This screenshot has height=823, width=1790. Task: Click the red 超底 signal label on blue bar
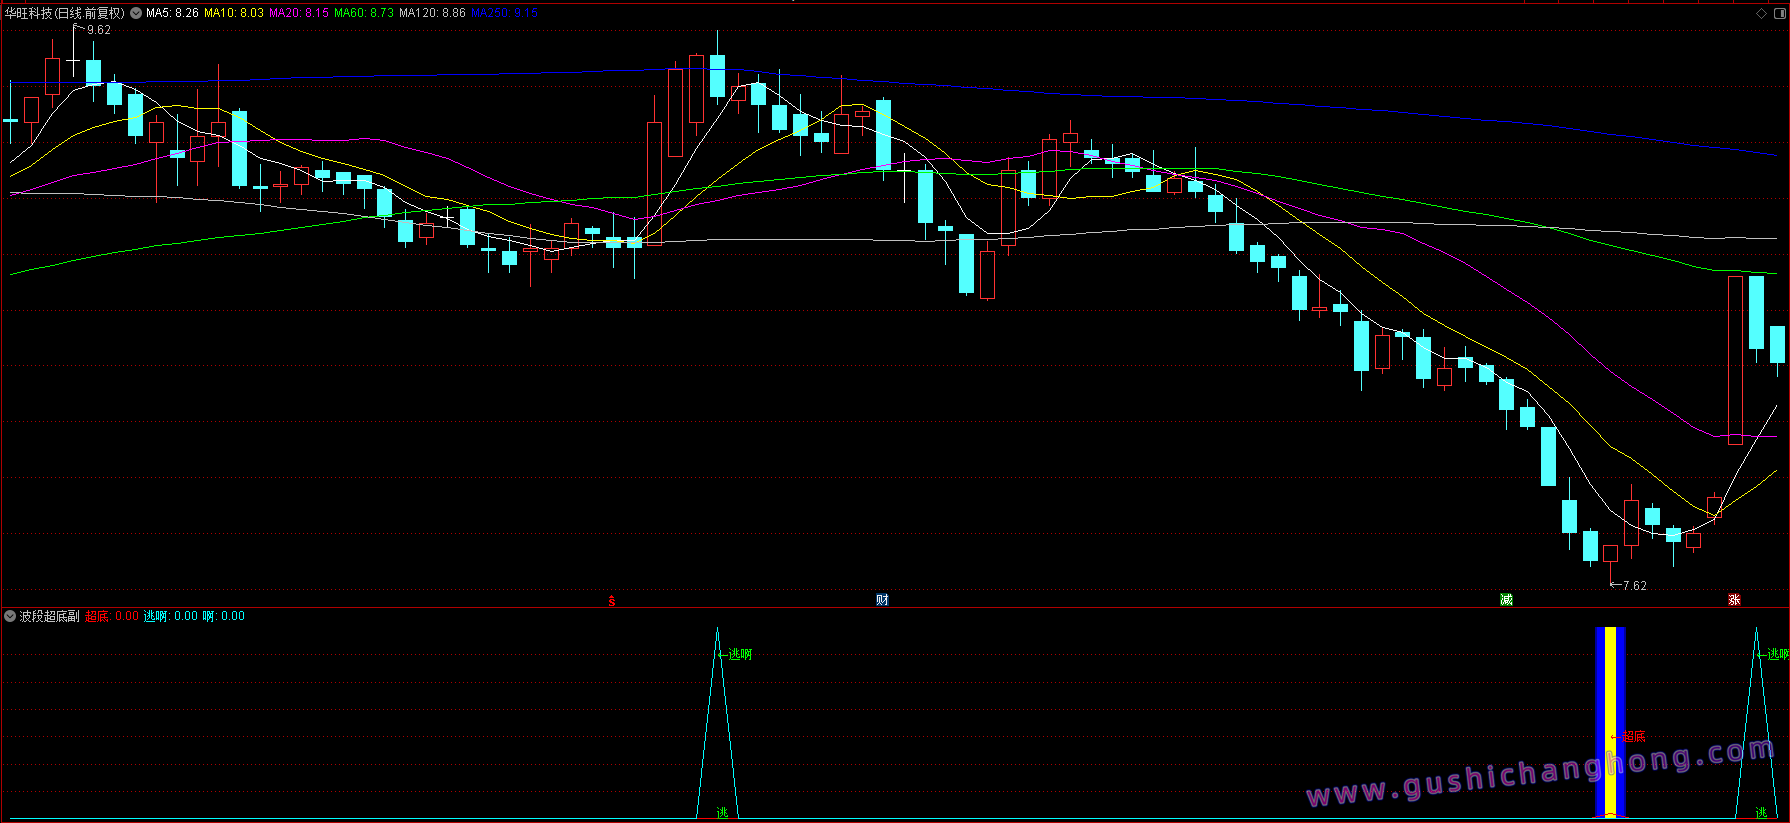(x=1634, y=736)
